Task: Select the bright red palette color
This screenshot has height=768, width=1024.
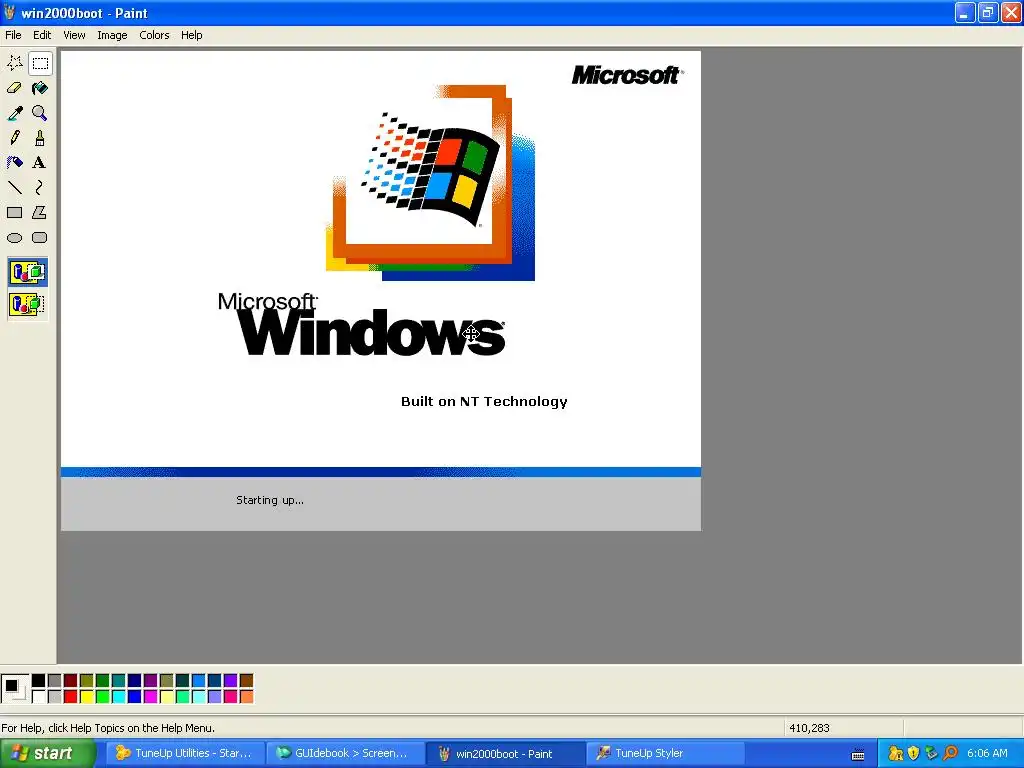Action: tap(71, 697)
